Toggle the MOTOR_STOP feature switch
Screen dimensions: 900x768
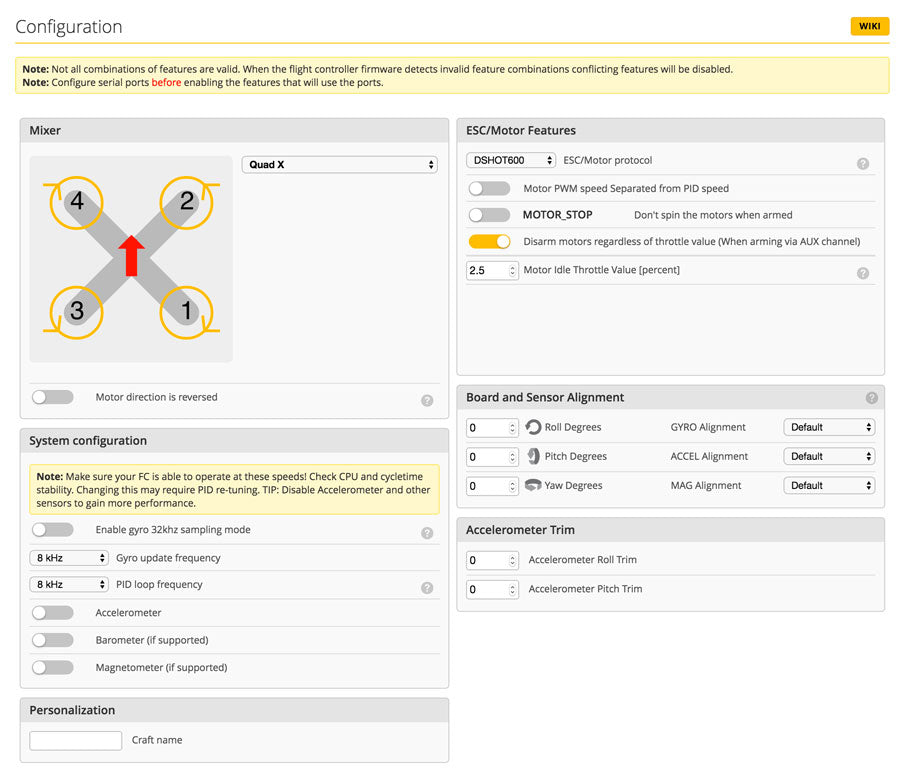[x=489, y=215]
